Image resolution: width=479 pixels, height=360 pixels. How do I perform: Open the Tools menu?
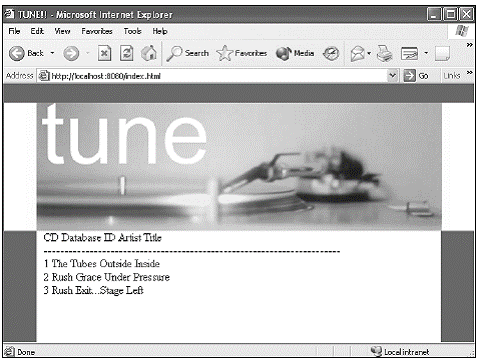132,31
